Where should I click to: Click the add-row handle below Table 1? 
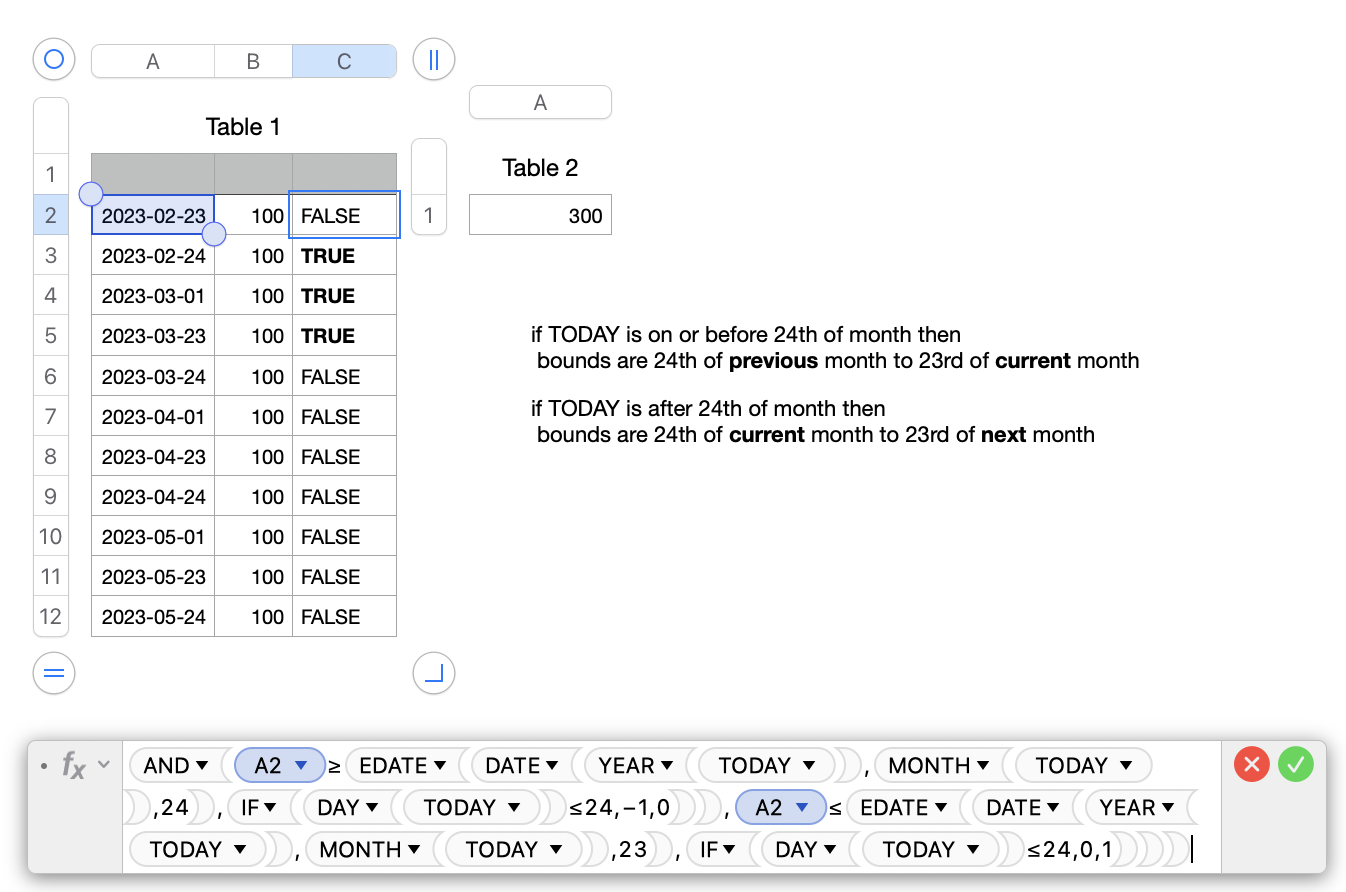point(53,673)
